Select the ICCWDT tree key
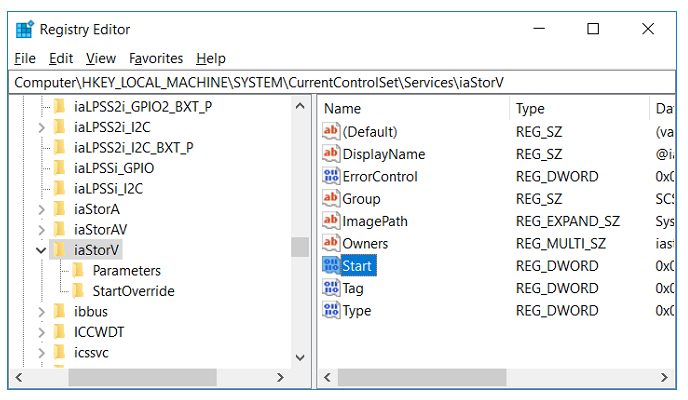This screenshot has height=400, width=688. (99, 332)
